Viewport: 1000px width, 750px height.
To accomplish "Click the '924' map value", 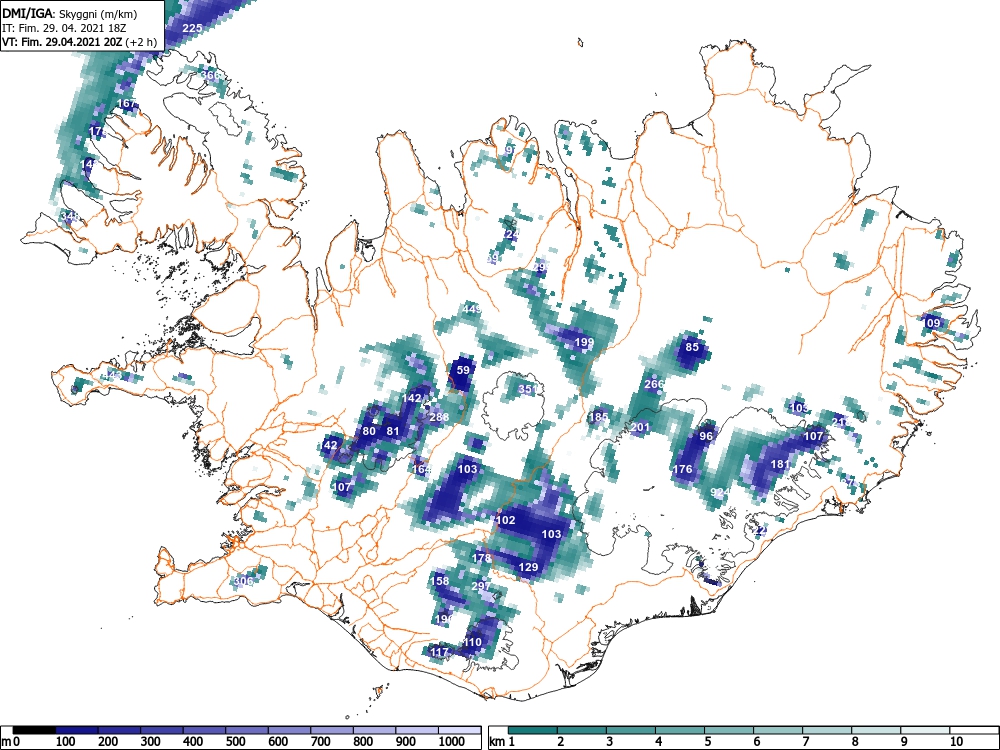I will pyautogui.click(x=720, y=492).
